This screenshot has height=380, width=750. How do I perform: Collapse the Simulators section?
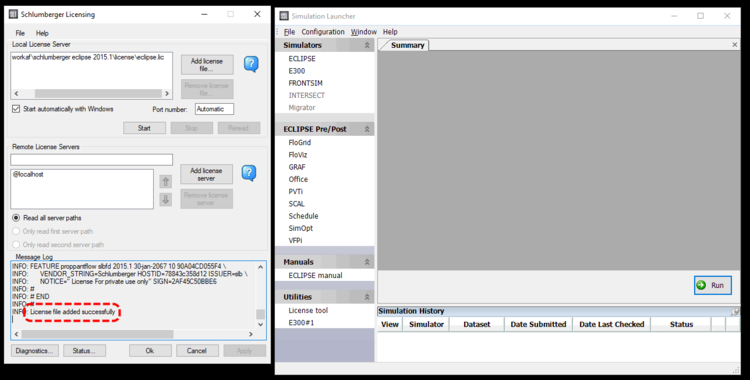pyautogui.click(x=367, y=45)
